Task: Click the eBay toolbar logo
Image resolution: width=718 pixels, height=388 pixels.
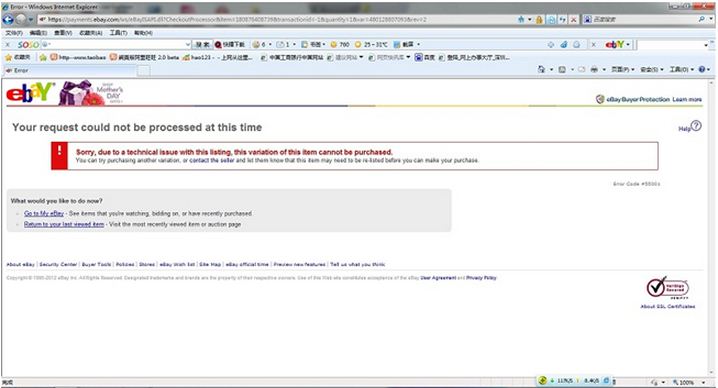Action: click(x=615, y=44)
